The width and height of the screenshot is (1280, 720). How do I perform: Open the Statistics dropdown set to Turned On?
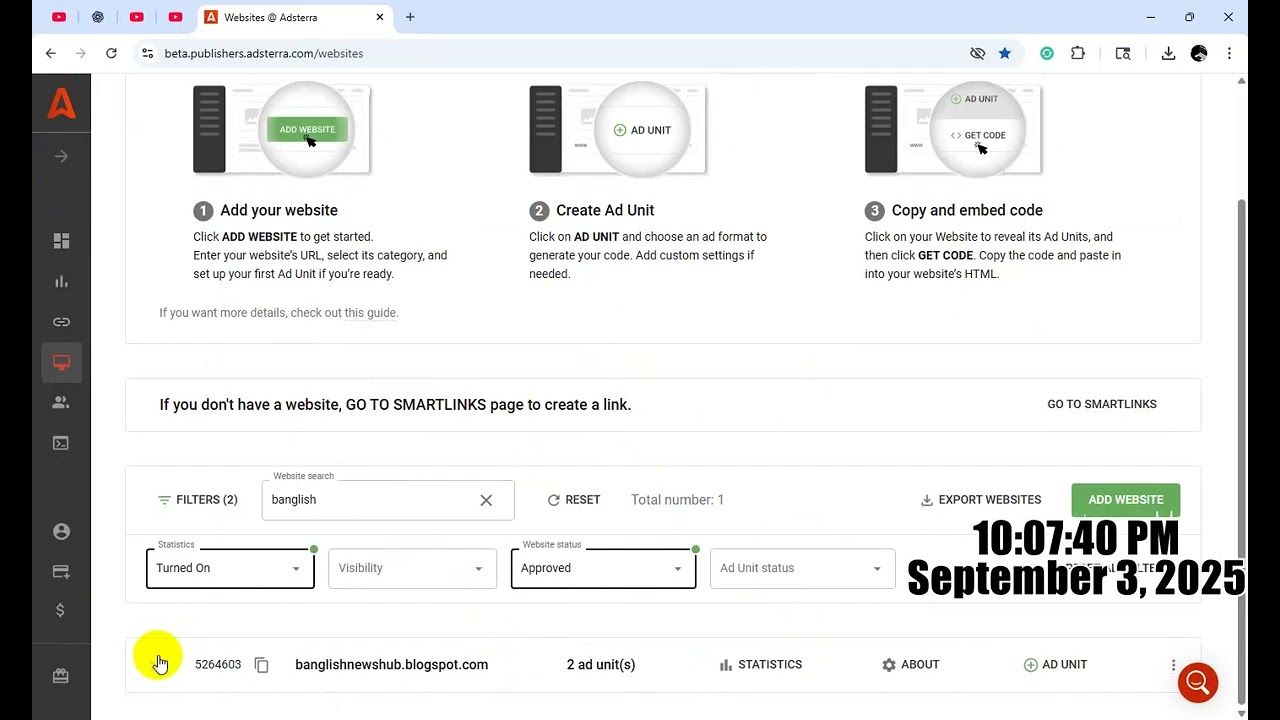point(230,568)
